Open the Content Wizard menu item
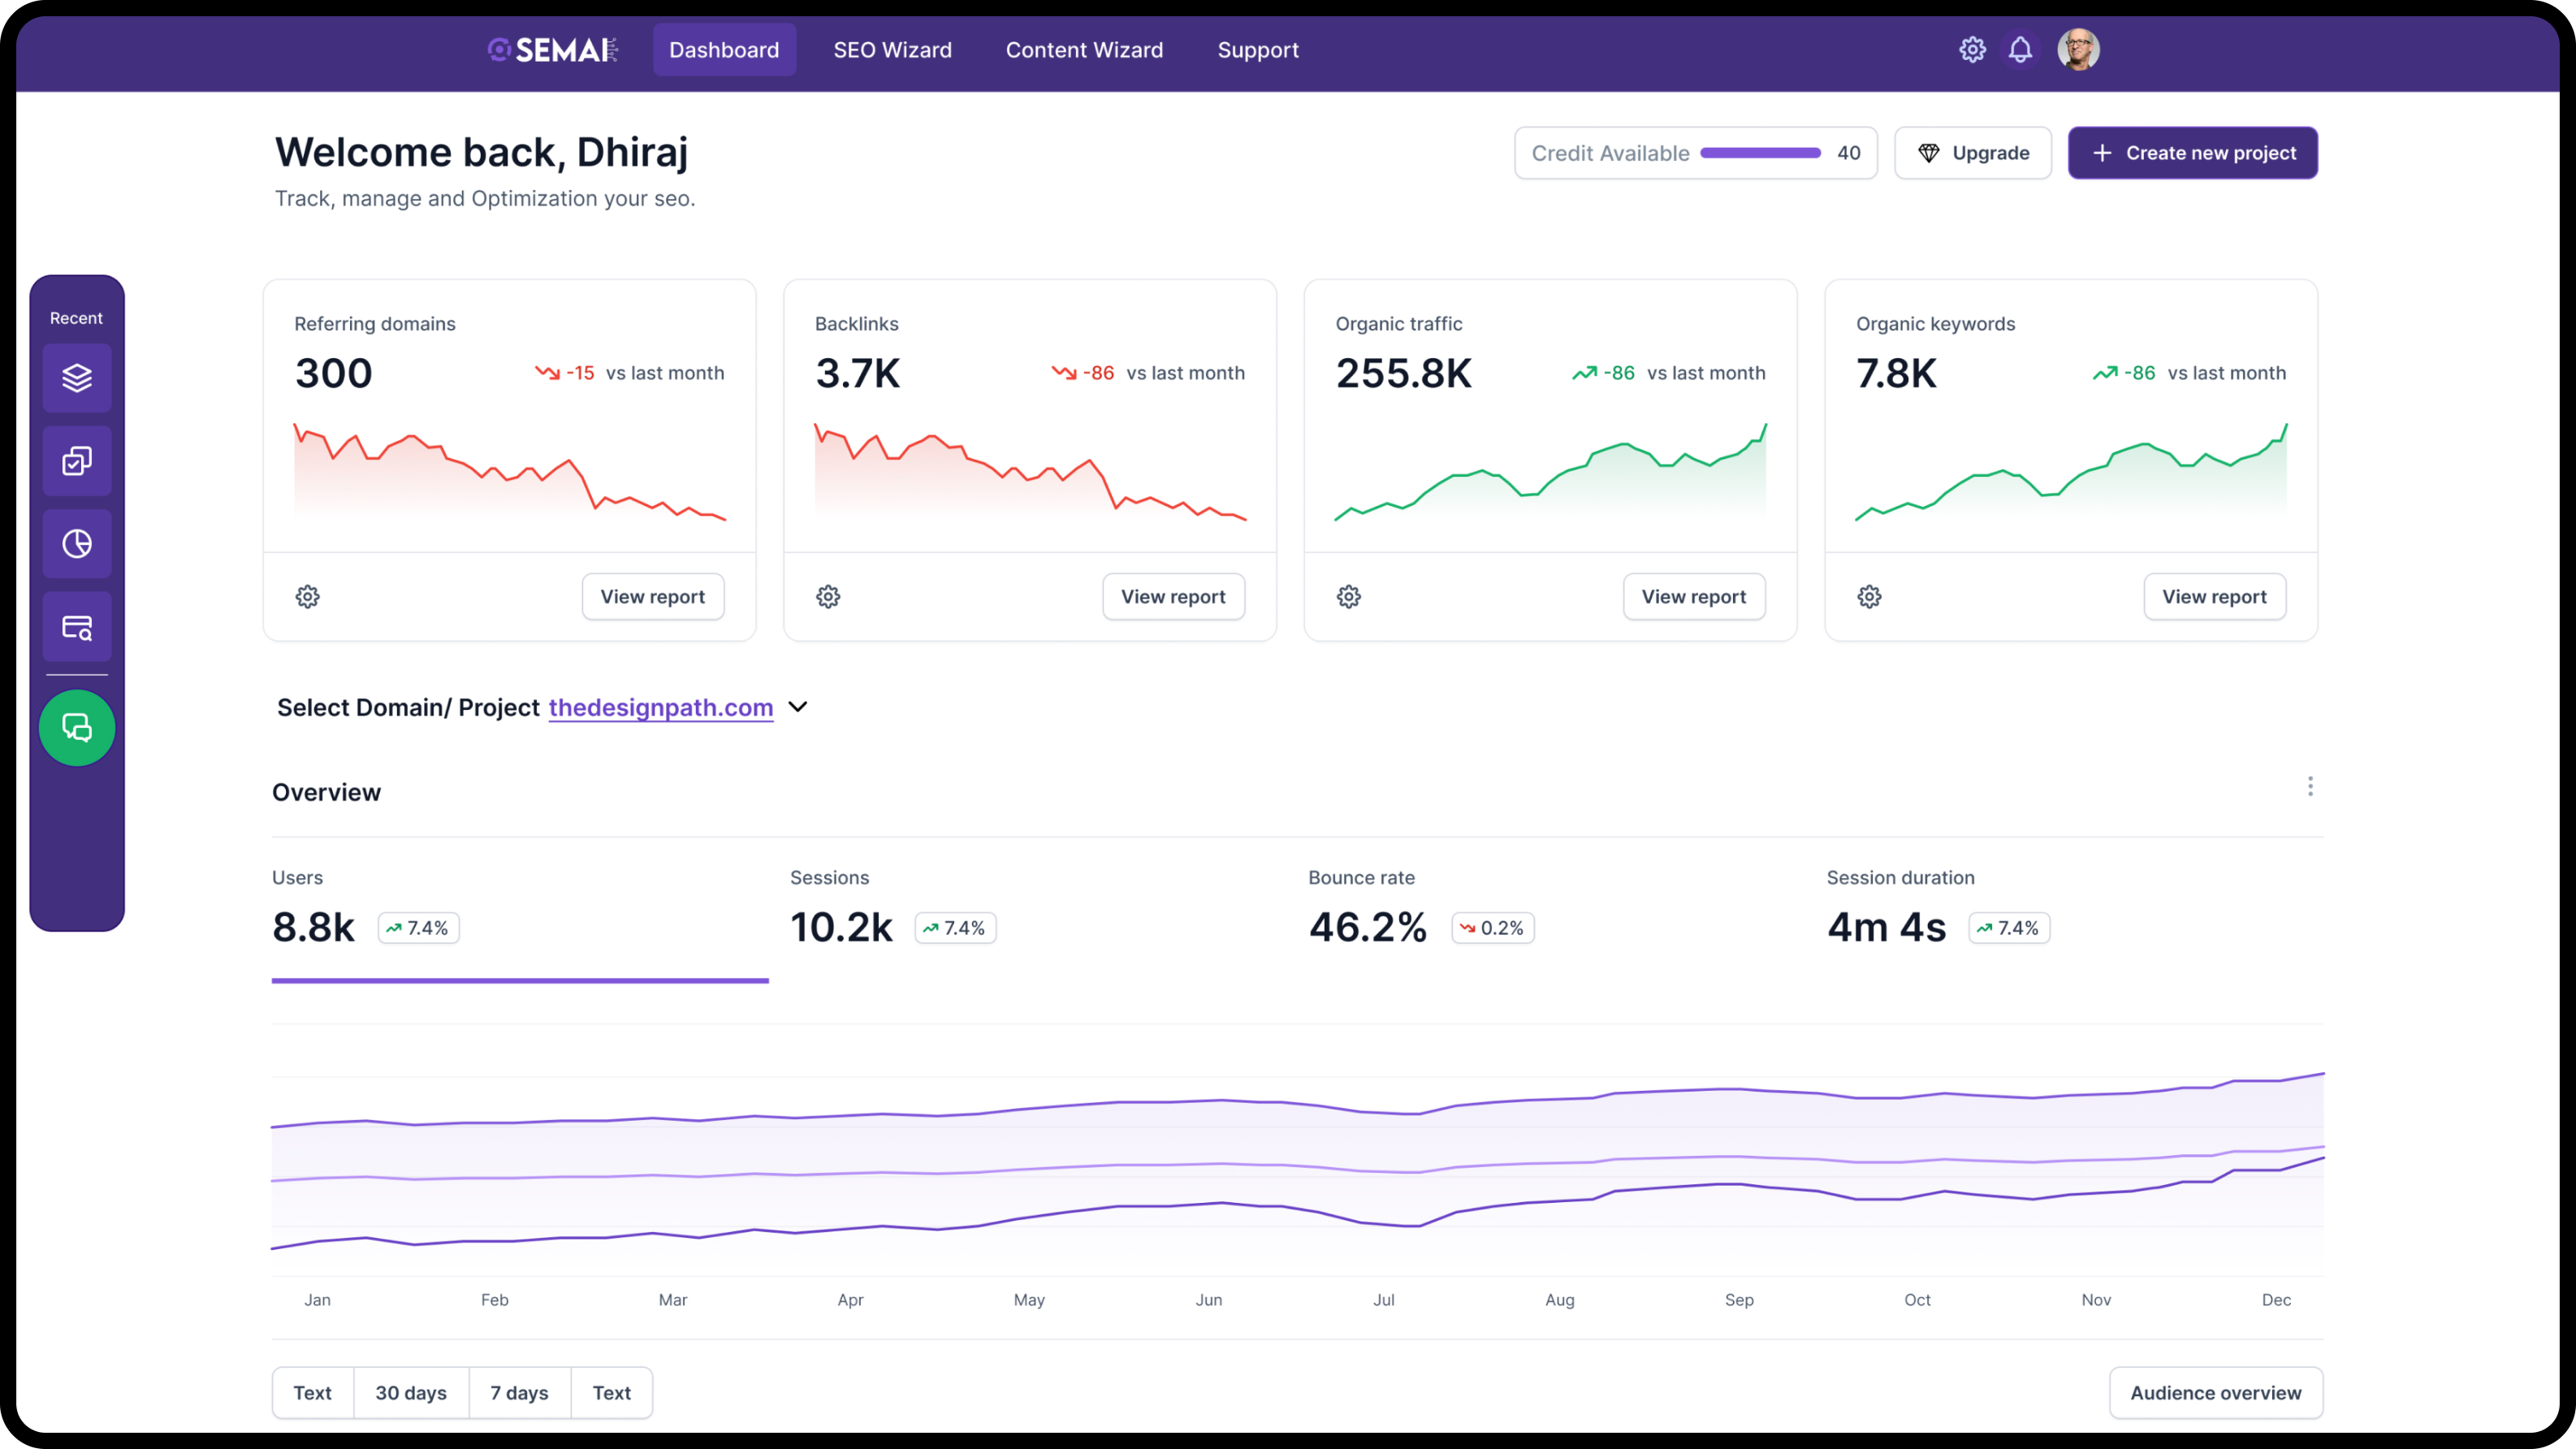This screenshot has width=2576, height=1449. click(1084, 50)
